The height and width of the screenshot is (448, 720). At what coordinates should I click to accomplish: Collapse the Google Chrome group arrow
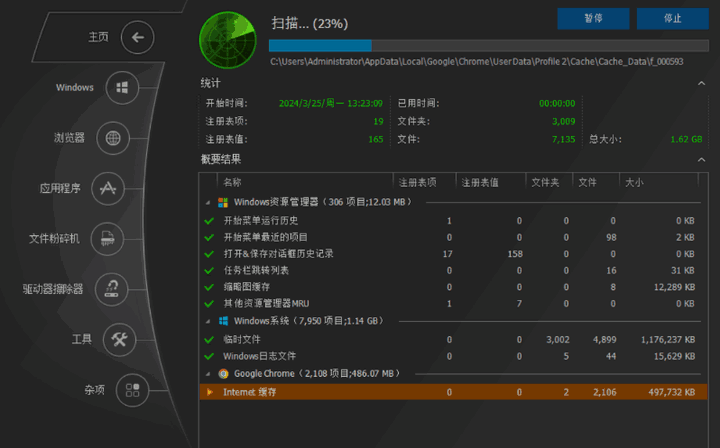coord(209,373)
